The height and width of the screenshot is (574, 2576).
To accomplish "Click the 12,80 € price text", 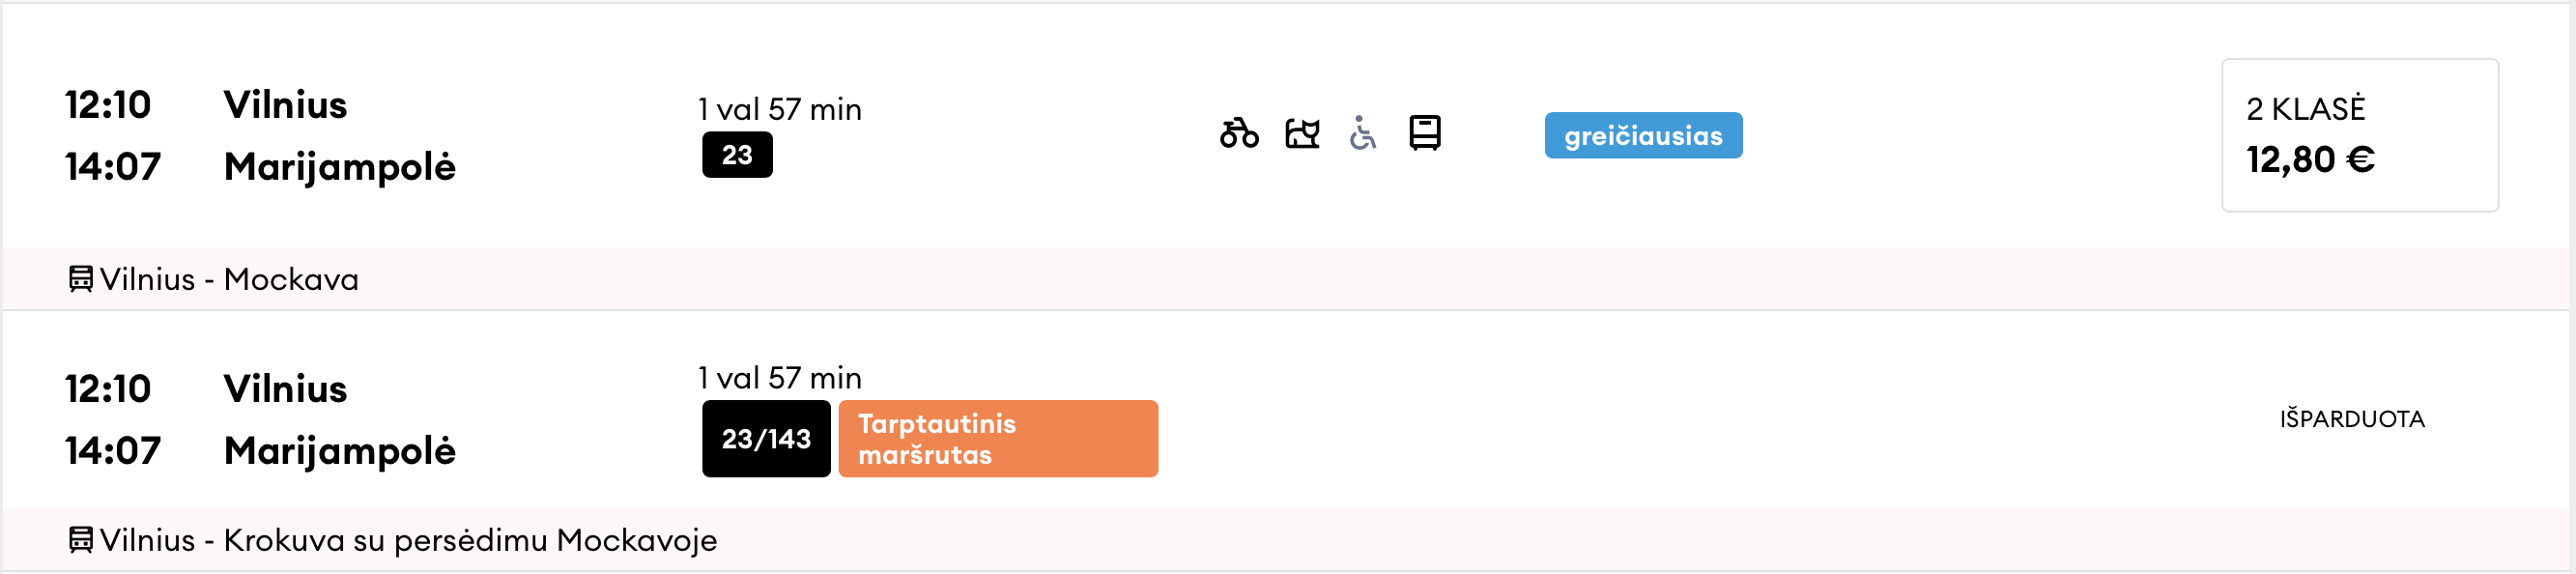I will tap(2309, 160).
